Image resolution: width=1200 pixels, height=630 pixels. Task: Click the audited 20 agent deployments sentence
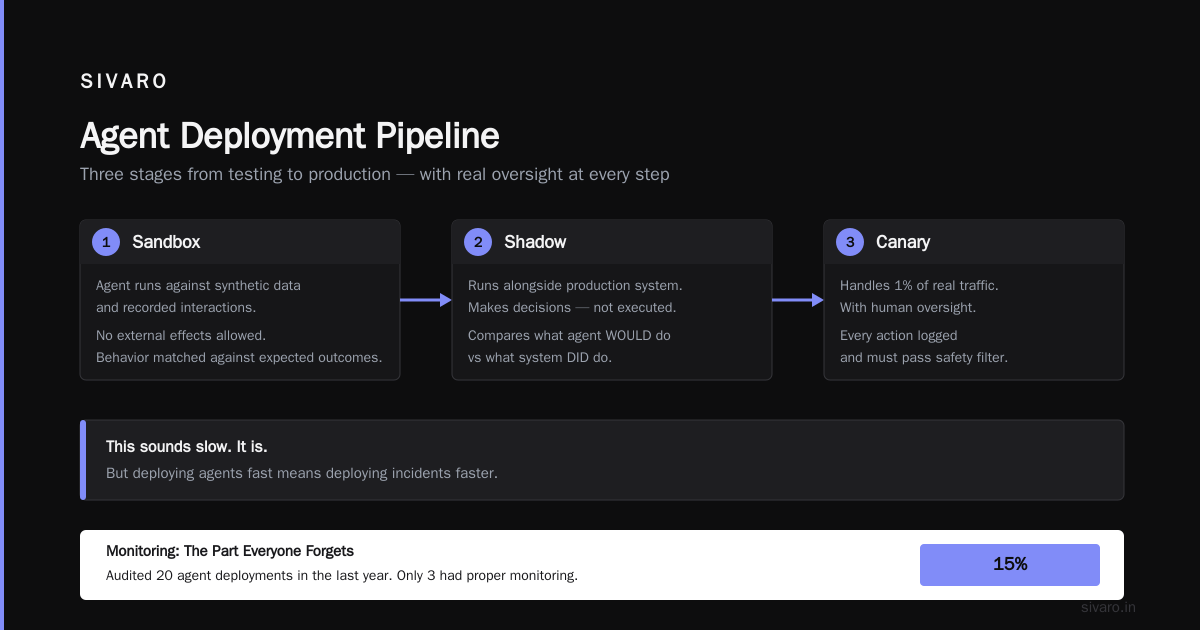(342, 575)
